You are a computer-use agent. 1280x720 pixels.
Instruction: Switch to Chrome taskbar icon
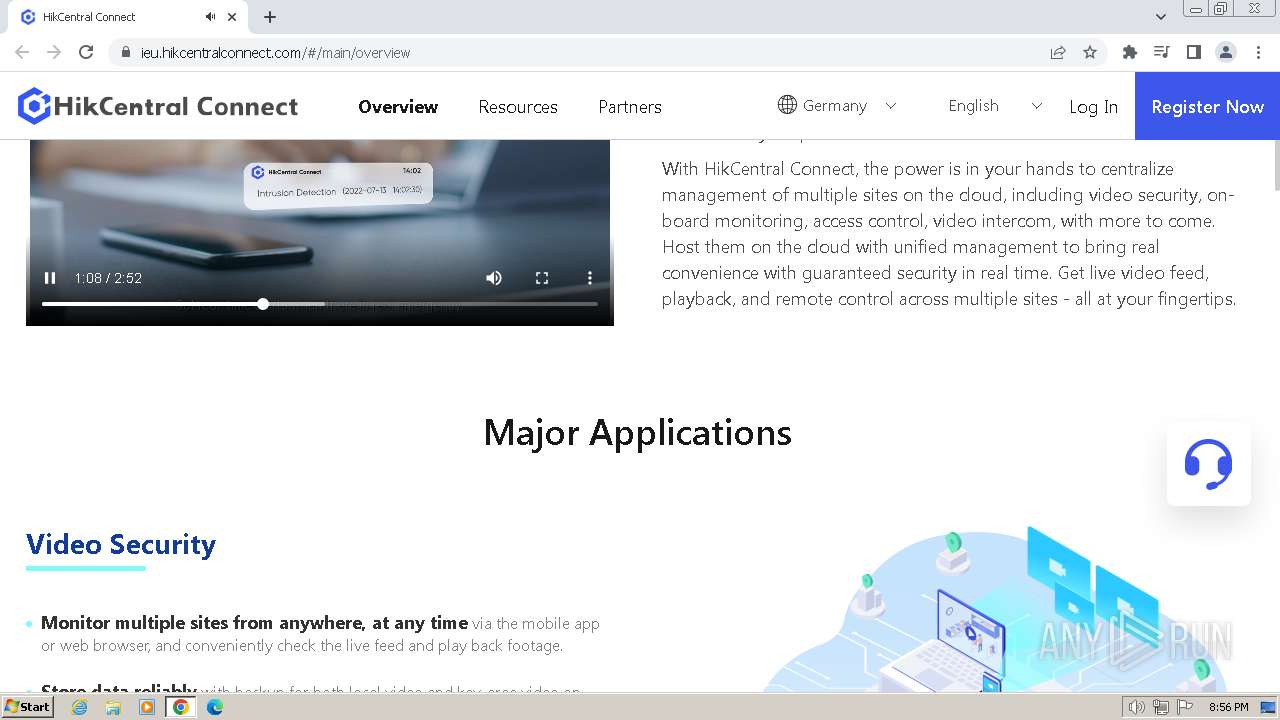click(181, 707)
